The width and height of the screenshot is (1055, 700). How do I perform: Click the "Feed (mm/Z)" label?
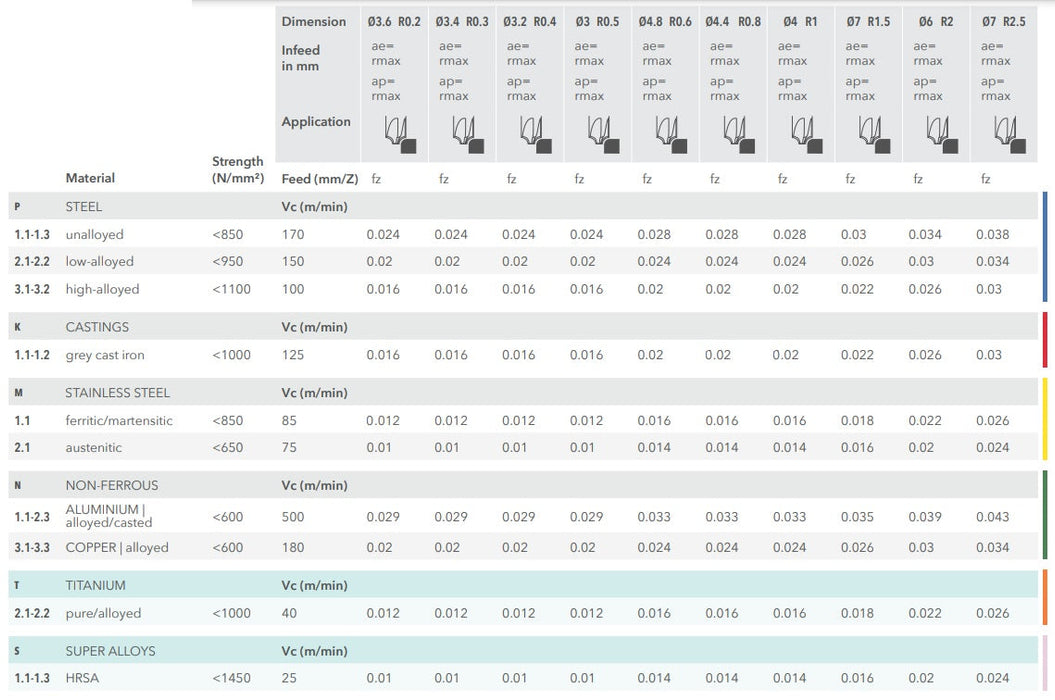(320, 179)
